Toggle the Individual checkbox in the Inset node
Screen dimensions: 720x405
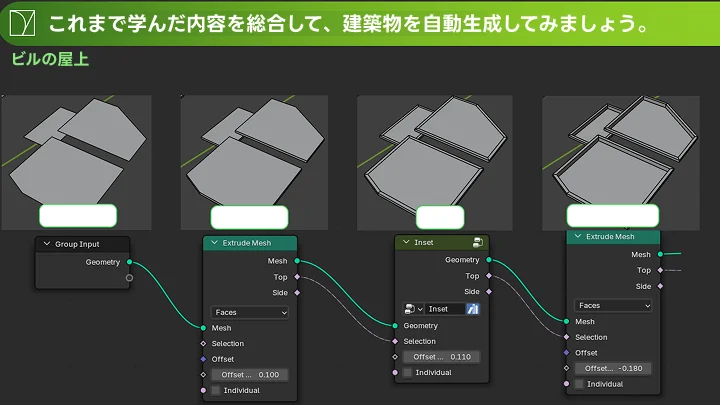(x=407, y=372)
